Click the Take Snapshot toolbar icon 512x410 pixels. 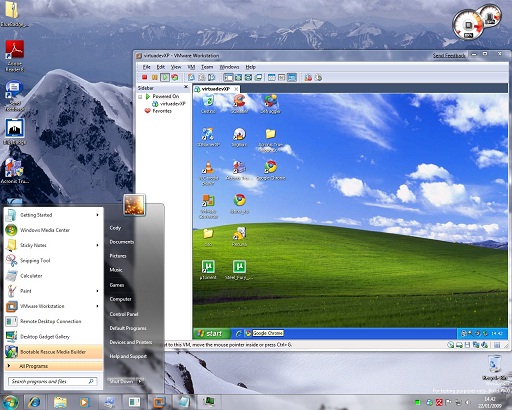point(191,77)
